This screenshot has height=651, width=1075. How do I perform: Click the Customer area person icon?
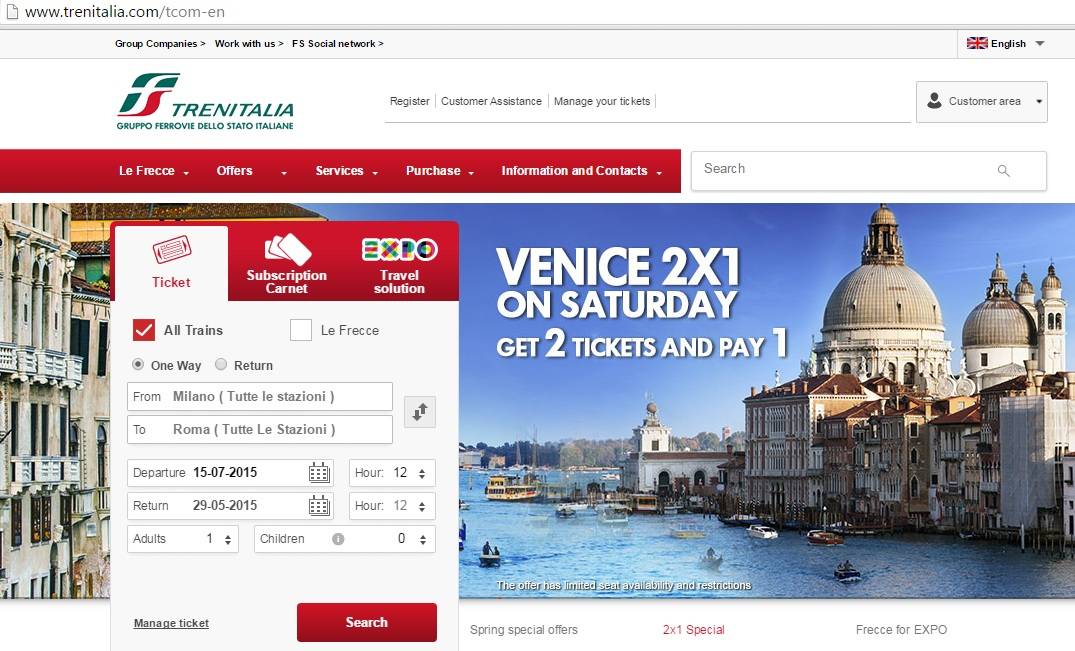point(934,101)
